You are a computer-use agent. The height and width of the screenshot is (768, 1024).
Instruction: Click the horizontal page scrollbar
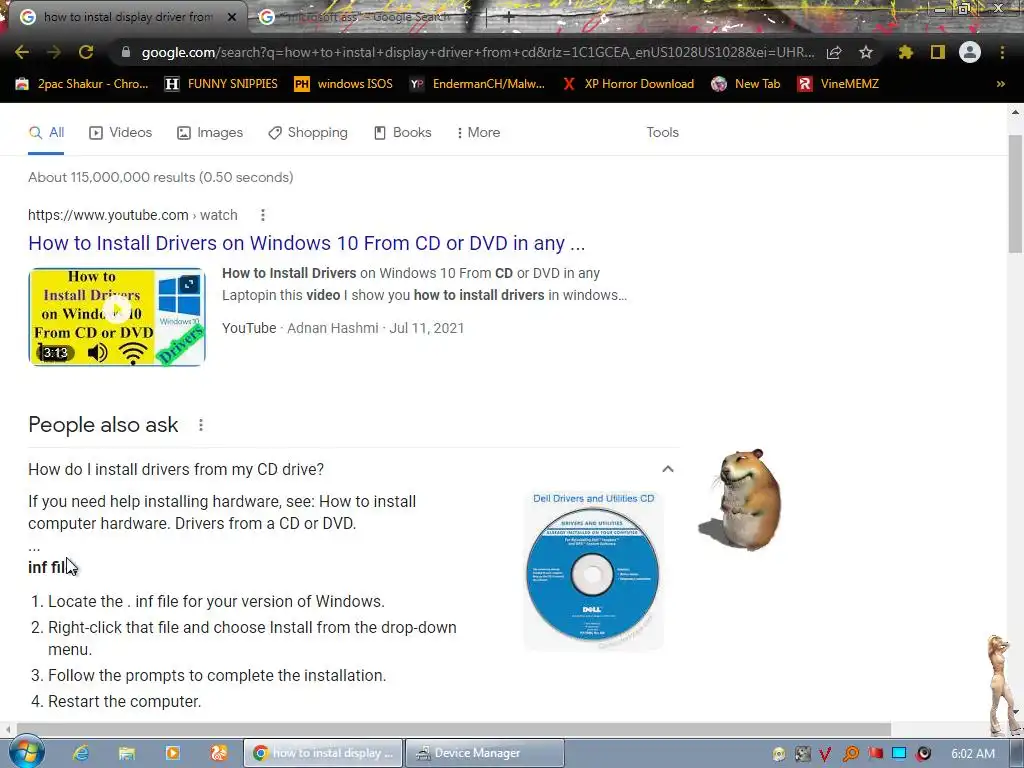pyautogui.click(x=454, y=729)
